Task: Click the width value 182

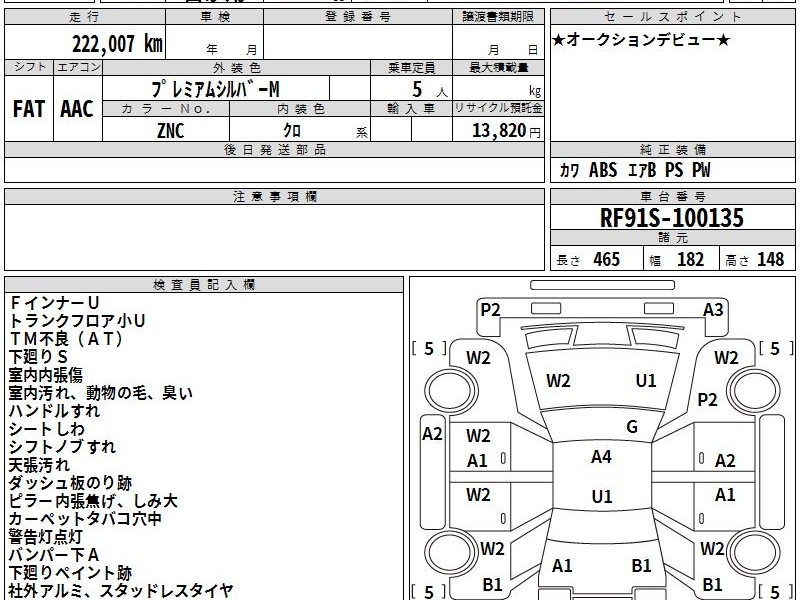Action: click(690, 259)
